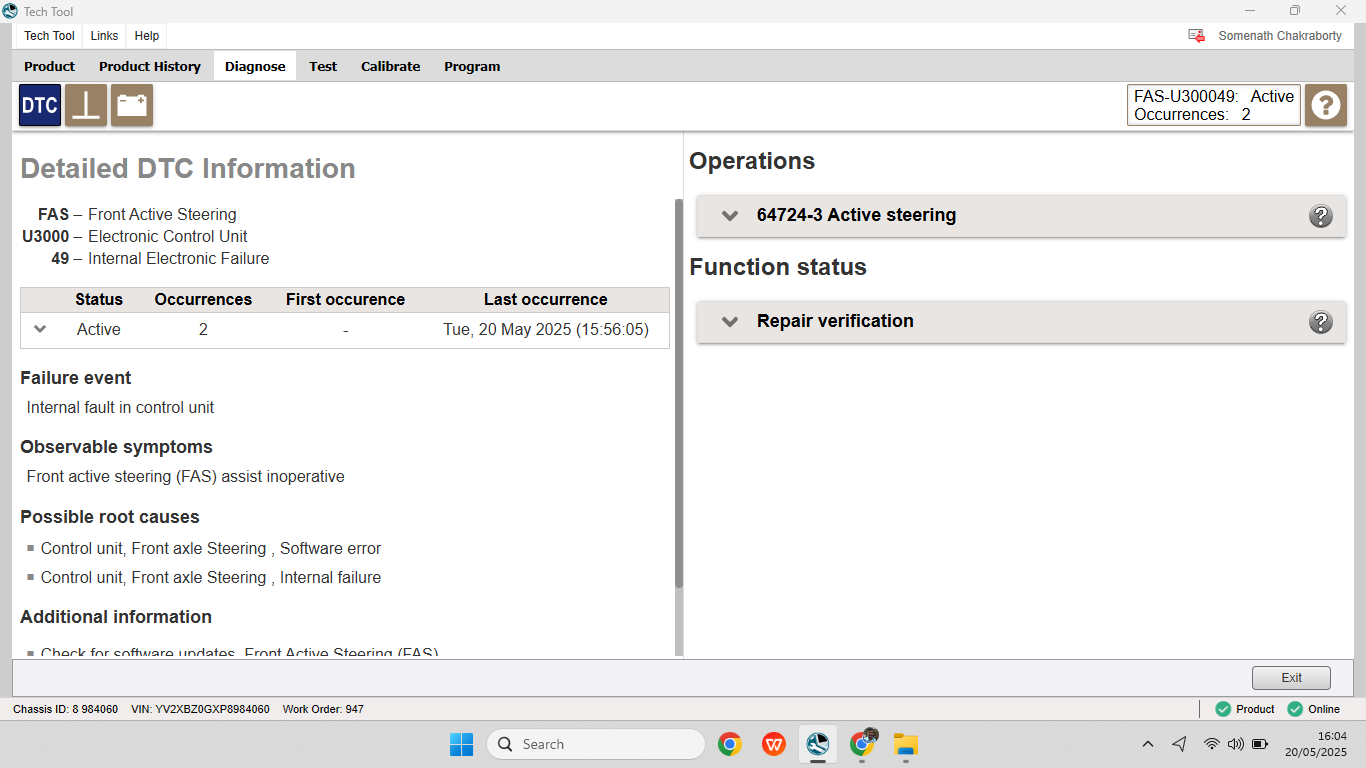Open WPS Office from the taskbar
Image resolution: width=1366 pixels, height=768 pixels.
click(x=773, y=744)
